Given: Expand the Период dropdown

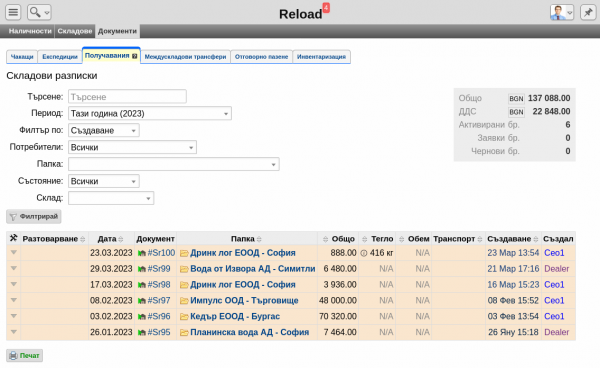Looking at the screenshot, I should tap(150, 113).
